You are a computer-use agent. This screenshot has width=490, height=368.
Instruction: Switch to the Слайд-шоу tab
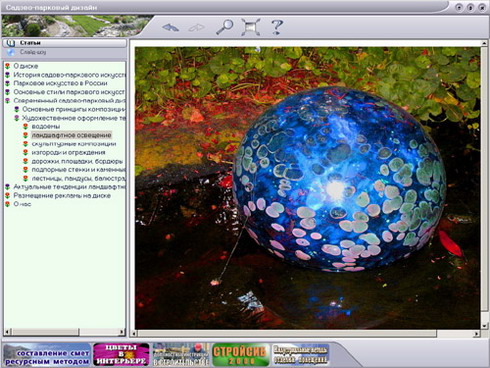(64, 52)
